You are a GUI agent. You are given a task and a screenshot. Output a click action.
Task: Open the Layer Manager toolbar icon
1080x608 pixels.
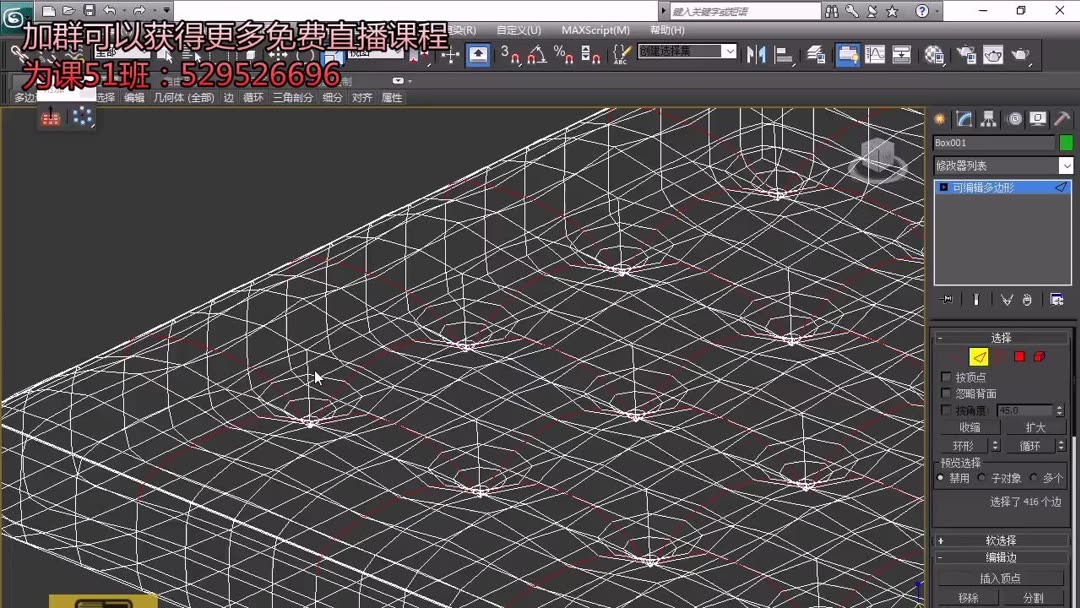[815, 55]
